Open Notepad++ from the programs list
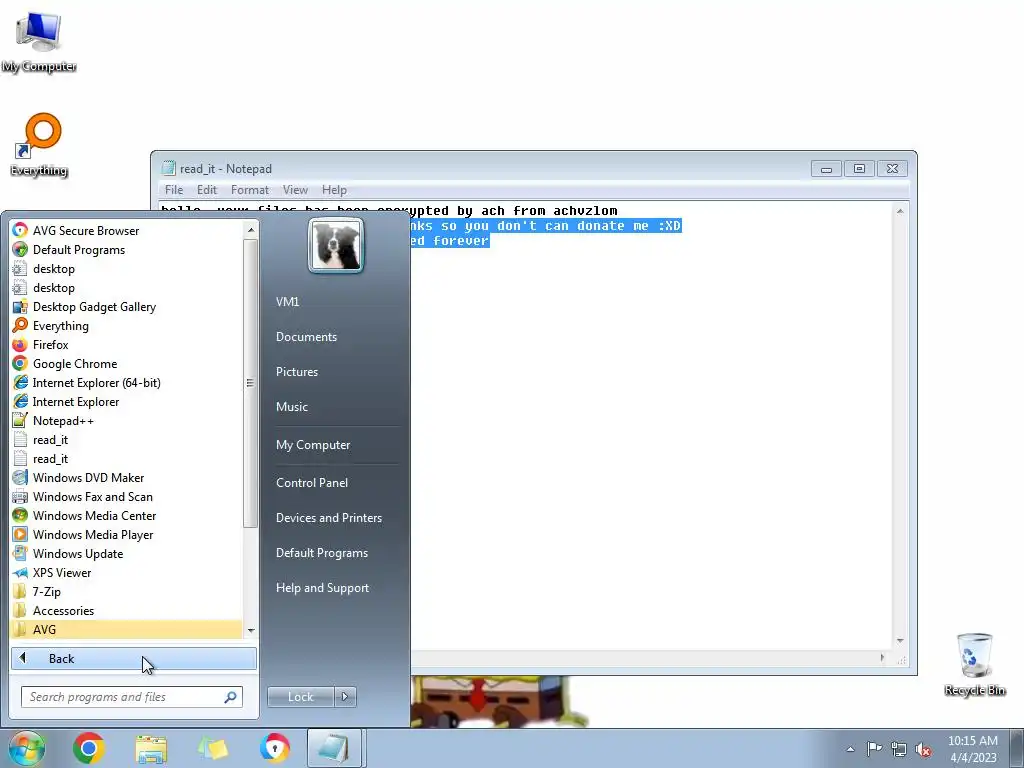Screen dimensions: 1024x768 click(x=126, y=421)
